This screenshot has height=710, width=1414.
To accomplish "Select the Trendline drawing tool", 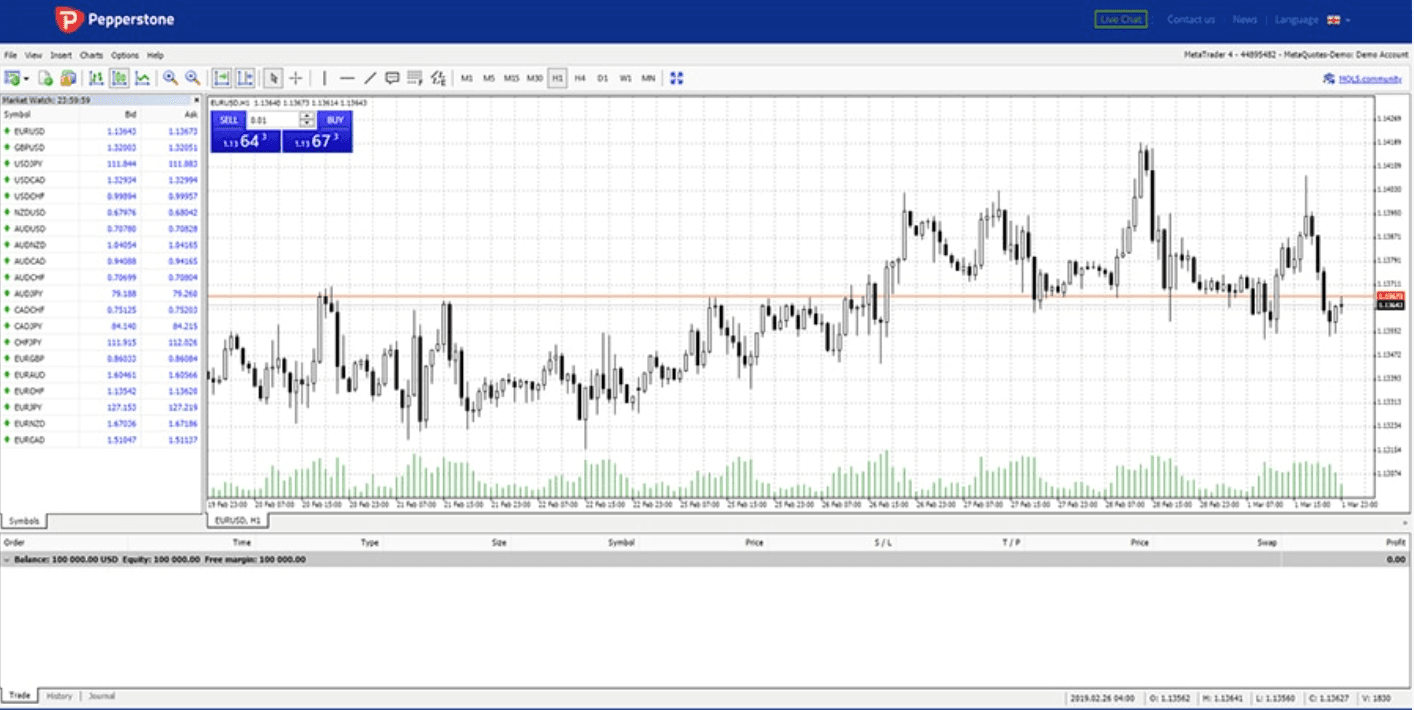I will (x=370, y=78).
